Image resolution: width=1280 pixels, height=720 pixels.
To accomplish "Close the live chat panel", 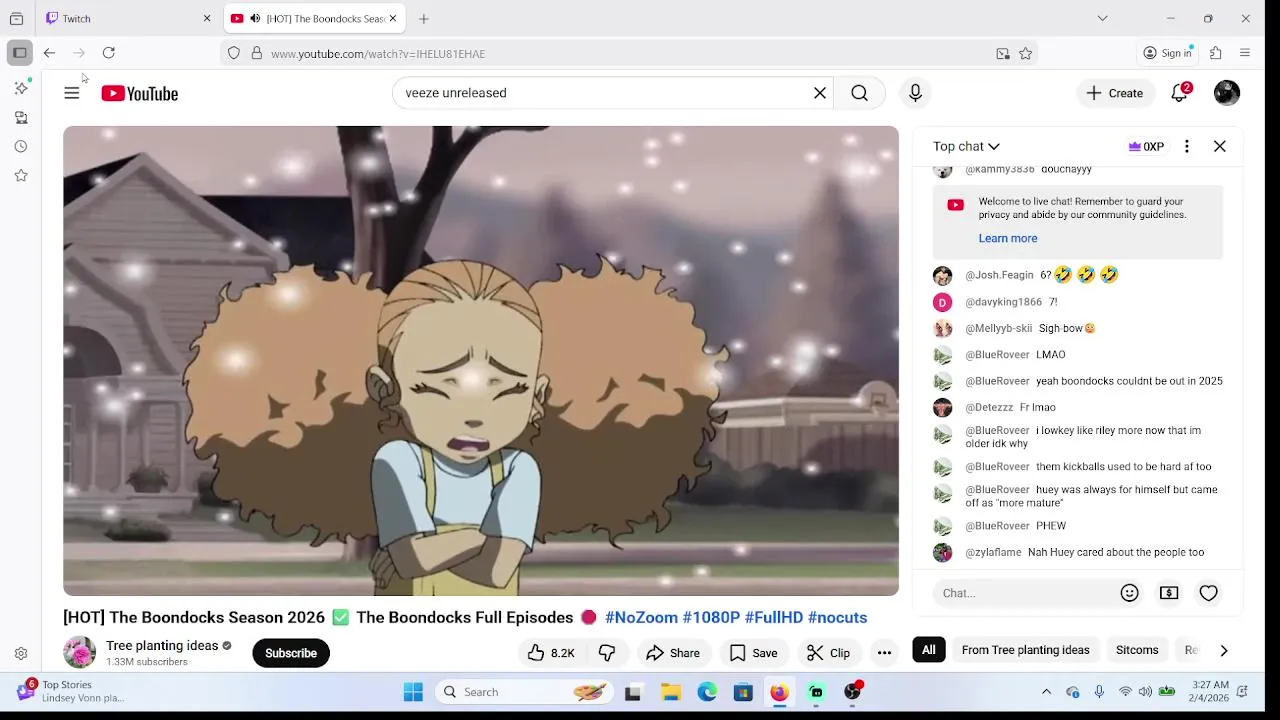I will pos(1220,146).
